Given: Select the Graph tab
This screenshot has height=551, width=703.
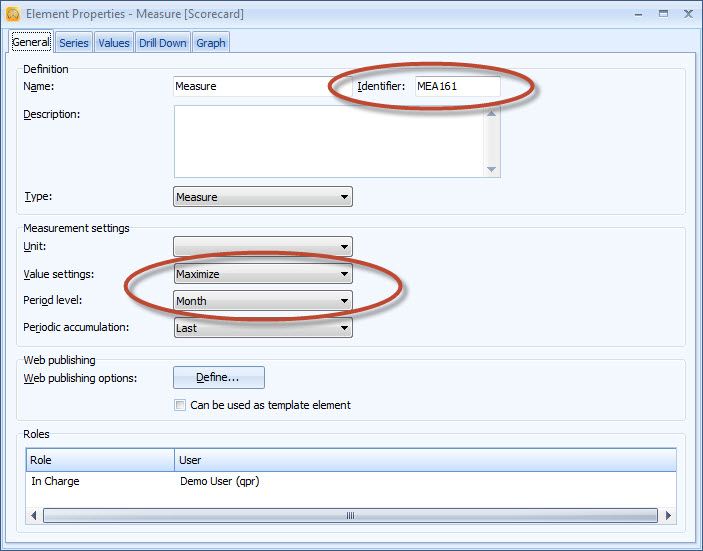Looking at the screenshot, I should tap(211, 43).
